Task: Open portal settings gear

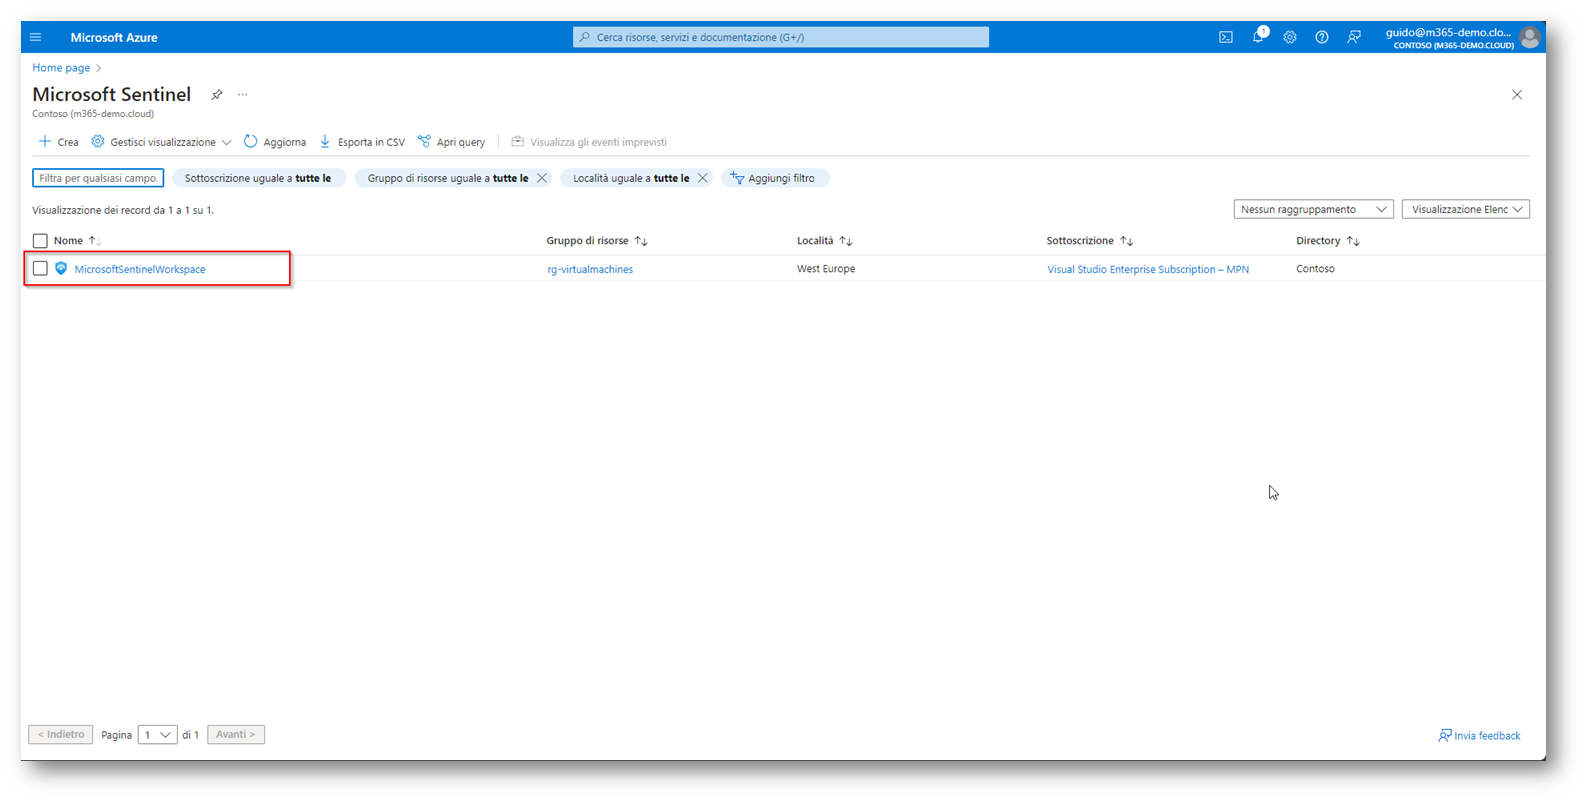Action: [x=1290, y=37]
